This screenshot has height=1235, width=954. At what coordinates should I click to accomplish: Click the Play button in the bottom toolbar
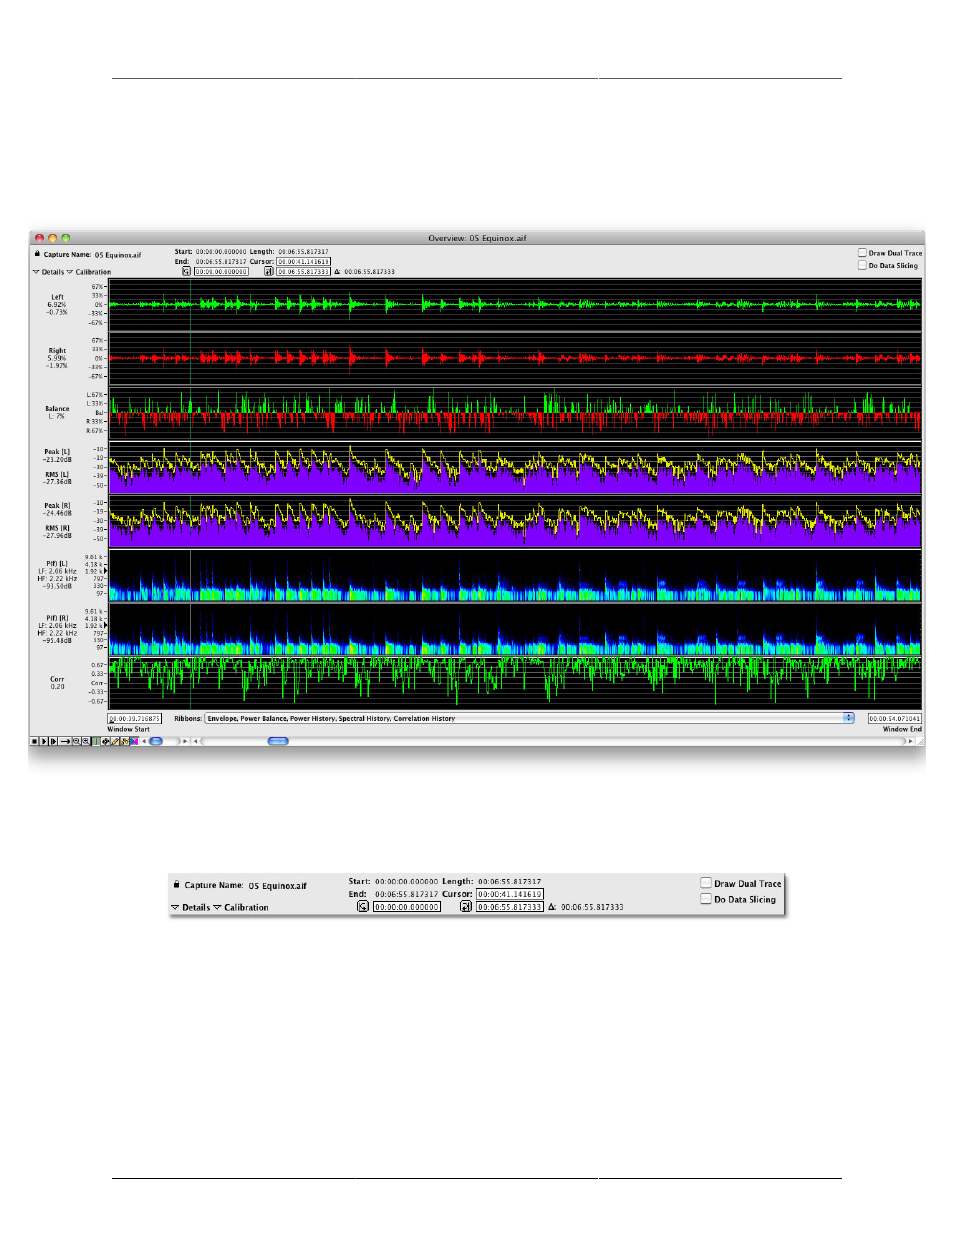point(44,741)
